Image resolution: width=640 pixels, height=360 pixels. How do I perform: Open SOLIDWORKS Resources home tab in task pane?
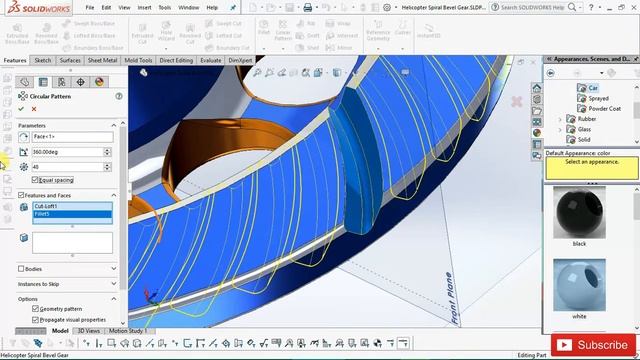[x=537, y=88]
